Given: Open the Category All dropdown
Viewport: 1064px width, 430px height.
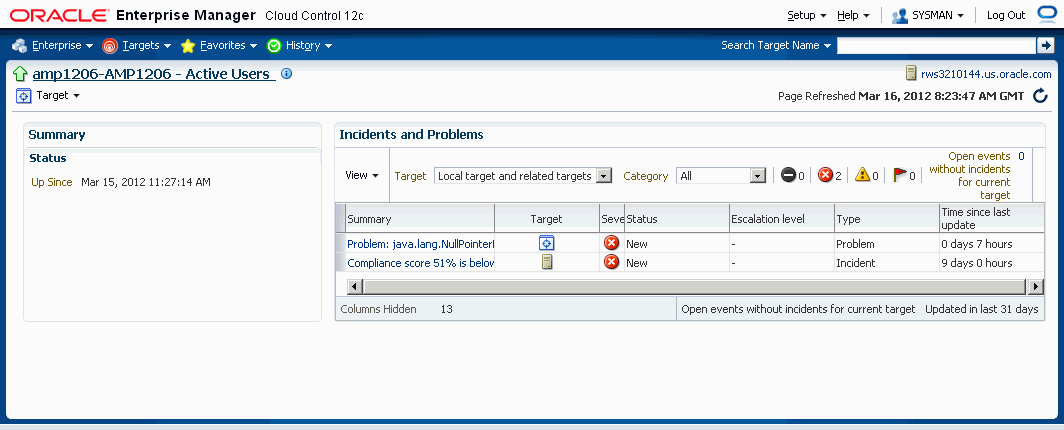Looking at the screenshot, I should coord(721,176).
